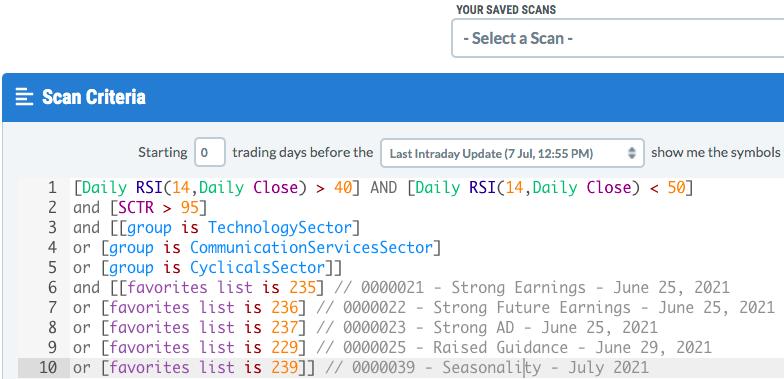Click the Scan Criteria list icon
The height and width of the screenshot is (379, 784).
click(x=24, y=96)
